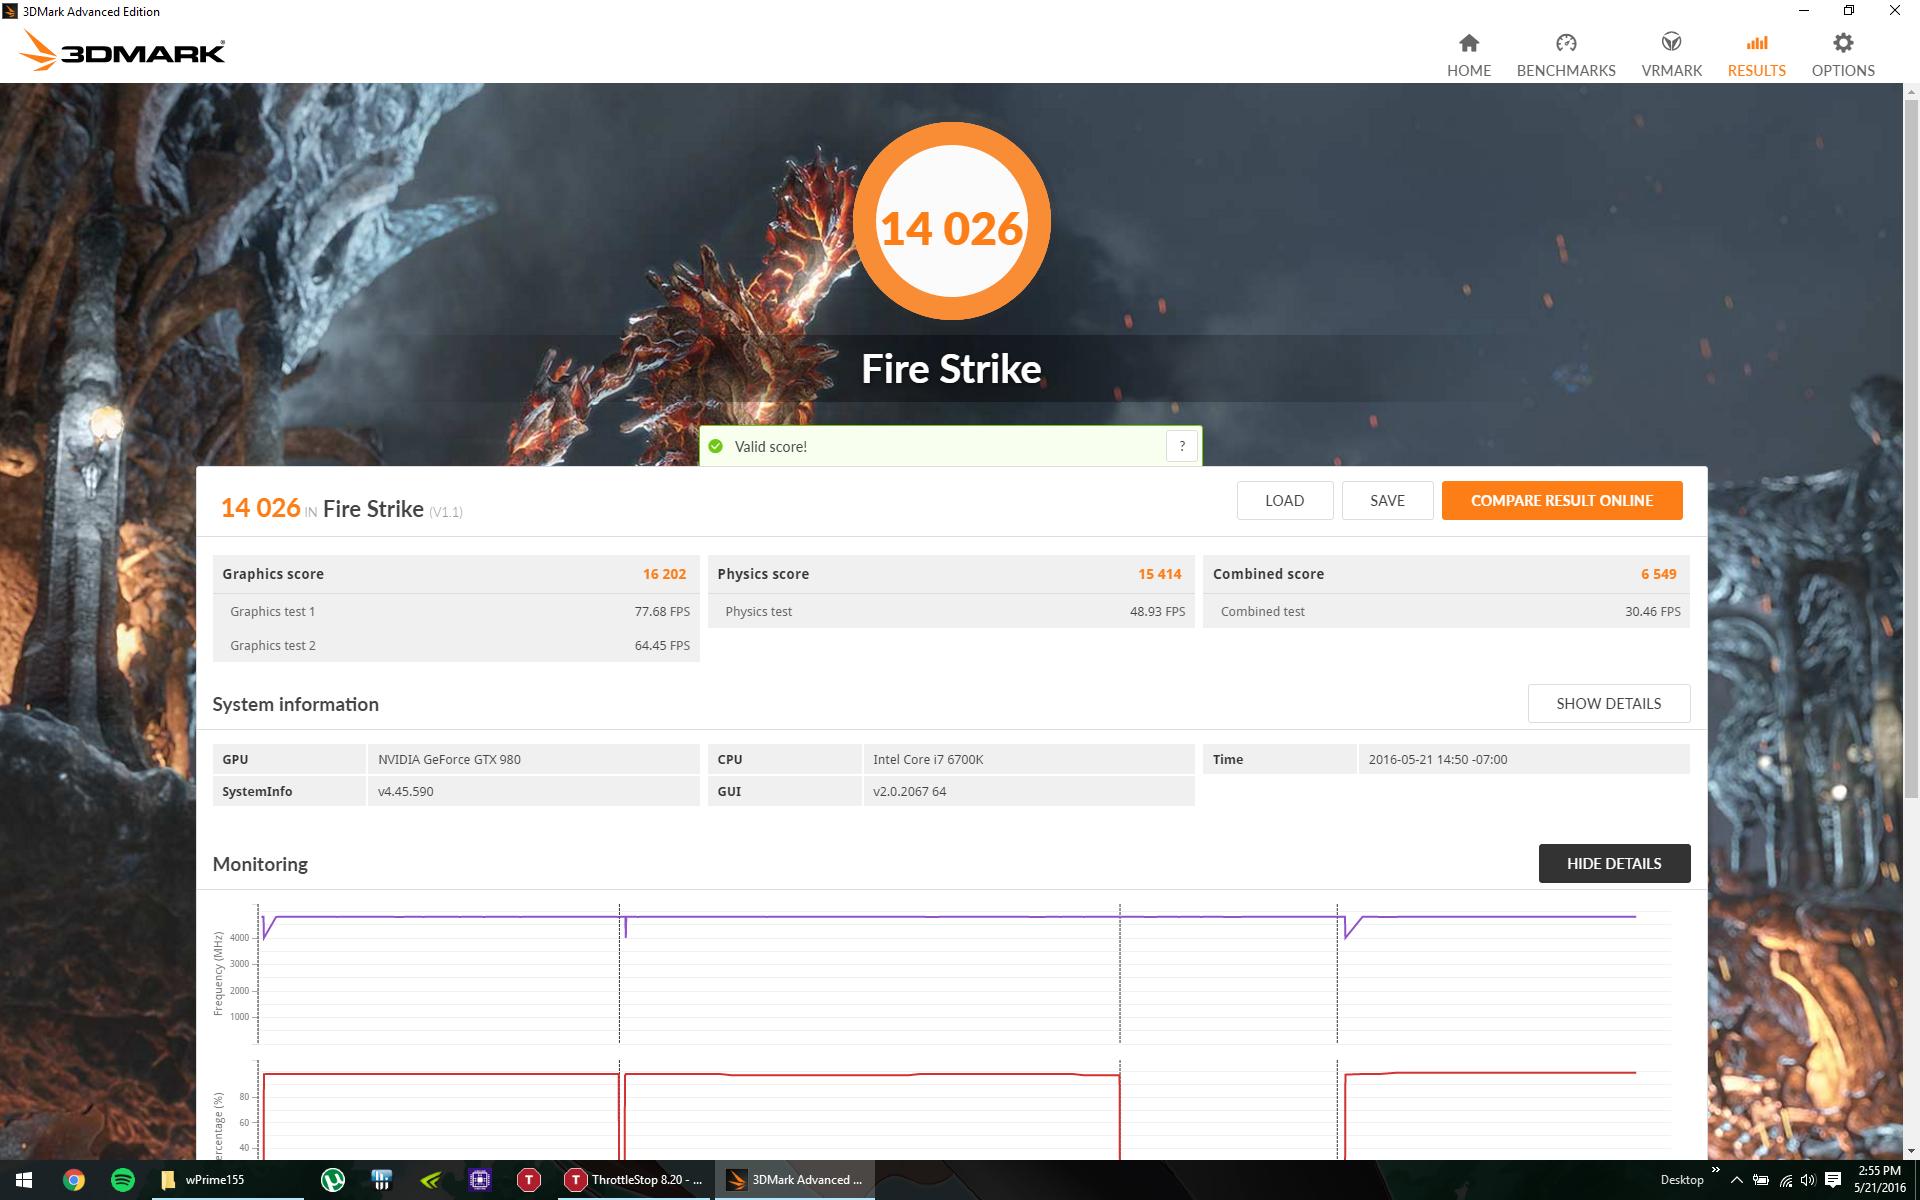The height and width of the screenshot is (1200, 1920).
Task: Go to the Home tab icon
Action: coord(1468,43)
